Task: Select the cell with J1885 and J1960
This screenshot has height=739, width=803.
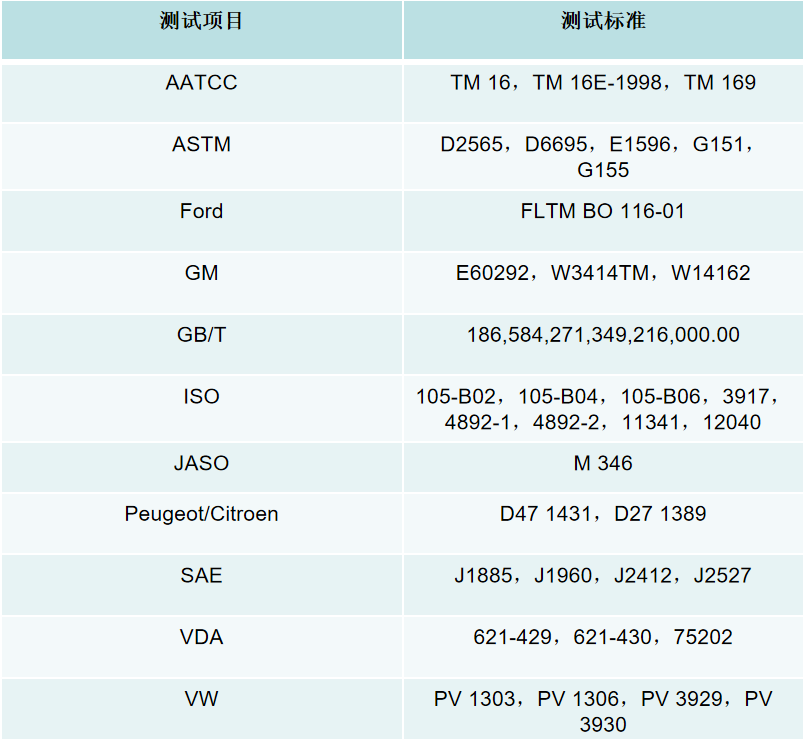Action: coord(603,576)
